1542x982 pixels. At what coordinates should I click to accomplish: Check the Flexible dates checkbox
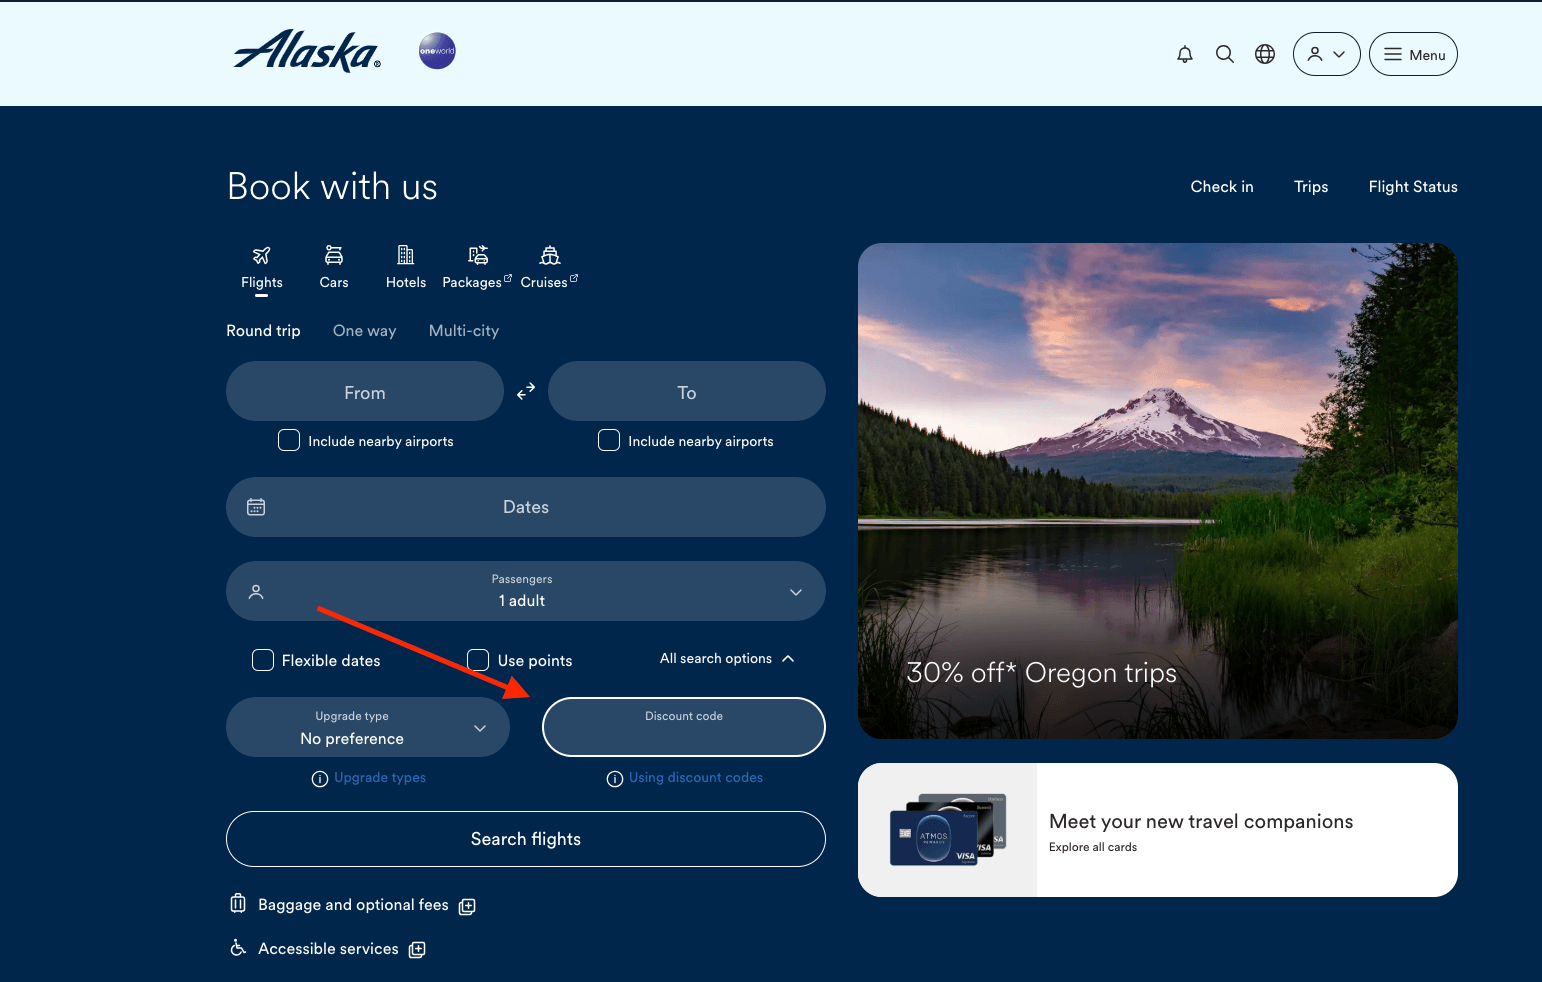(263, 660)
